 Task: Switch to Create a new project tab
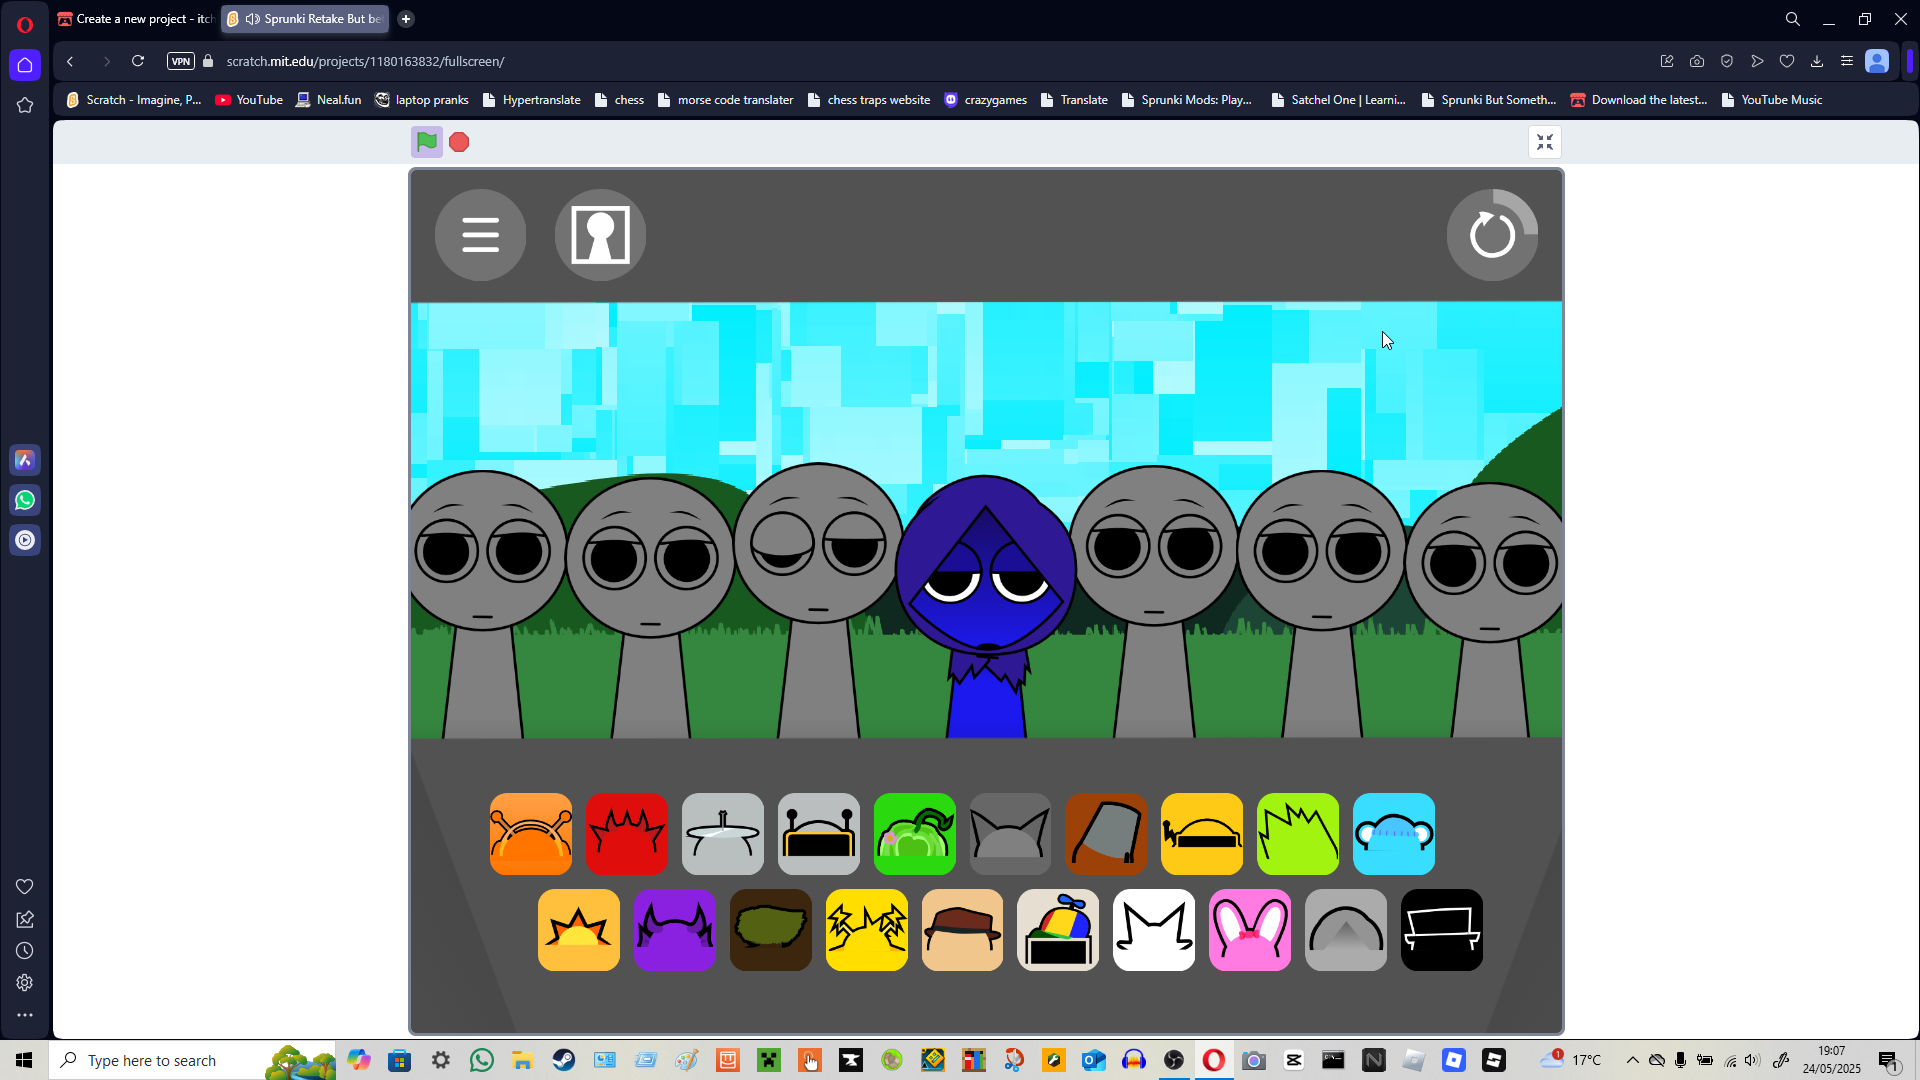click(136, 19)
